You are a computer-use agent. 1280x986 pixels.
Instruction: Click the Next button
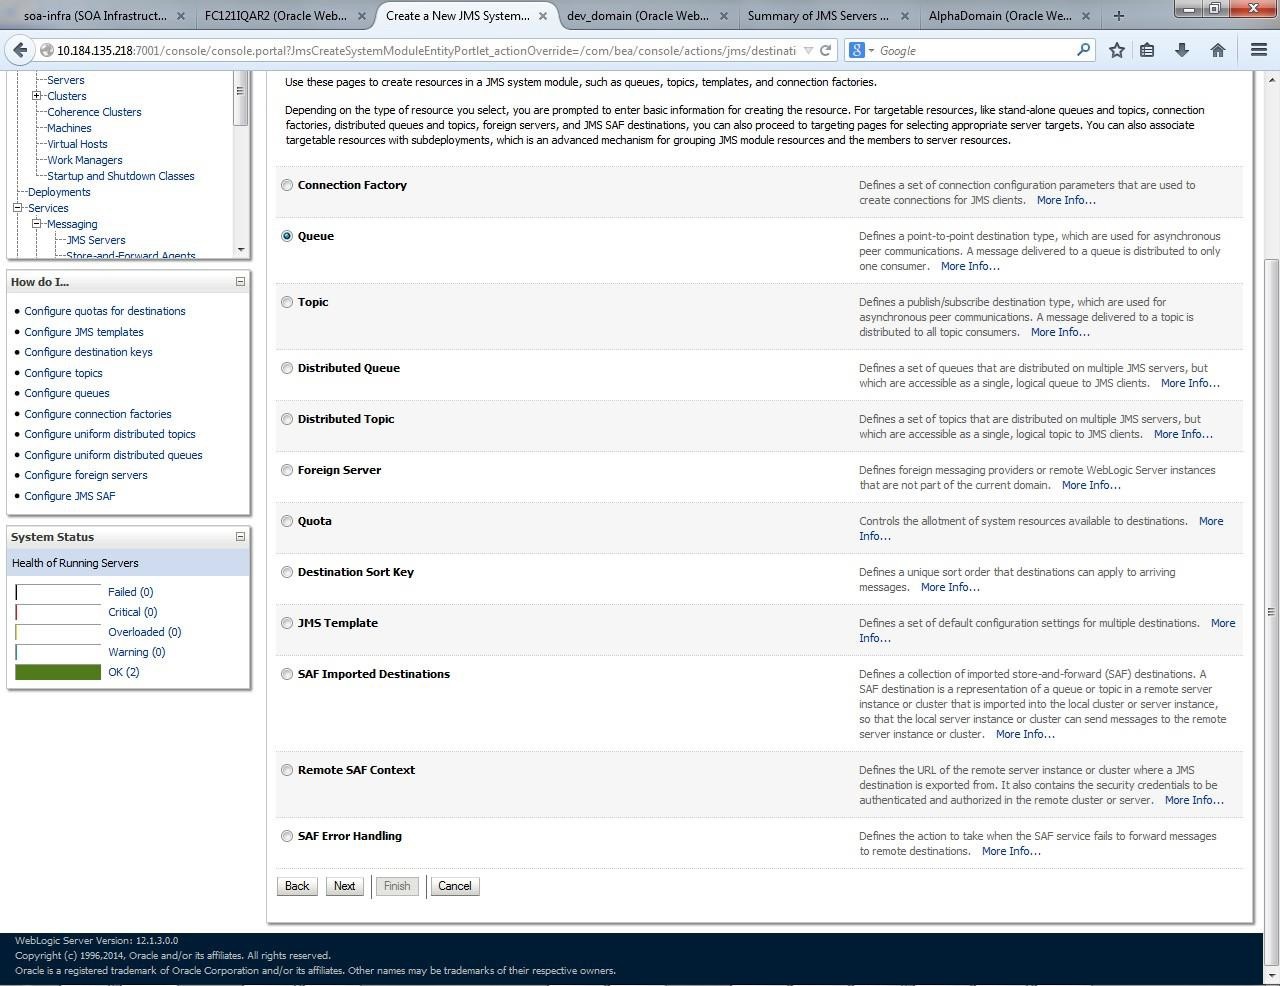pyautogui.click(x=344, y=886)
